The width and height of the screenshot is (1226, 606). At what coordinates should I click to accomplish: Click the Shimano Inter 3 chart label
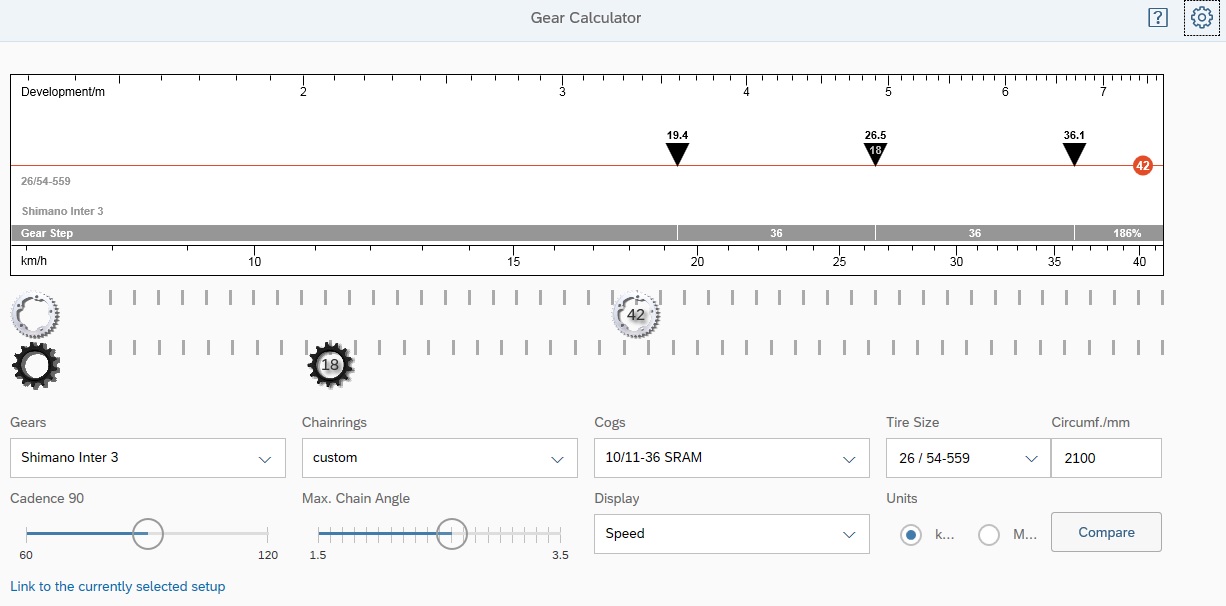coord(62,211)
